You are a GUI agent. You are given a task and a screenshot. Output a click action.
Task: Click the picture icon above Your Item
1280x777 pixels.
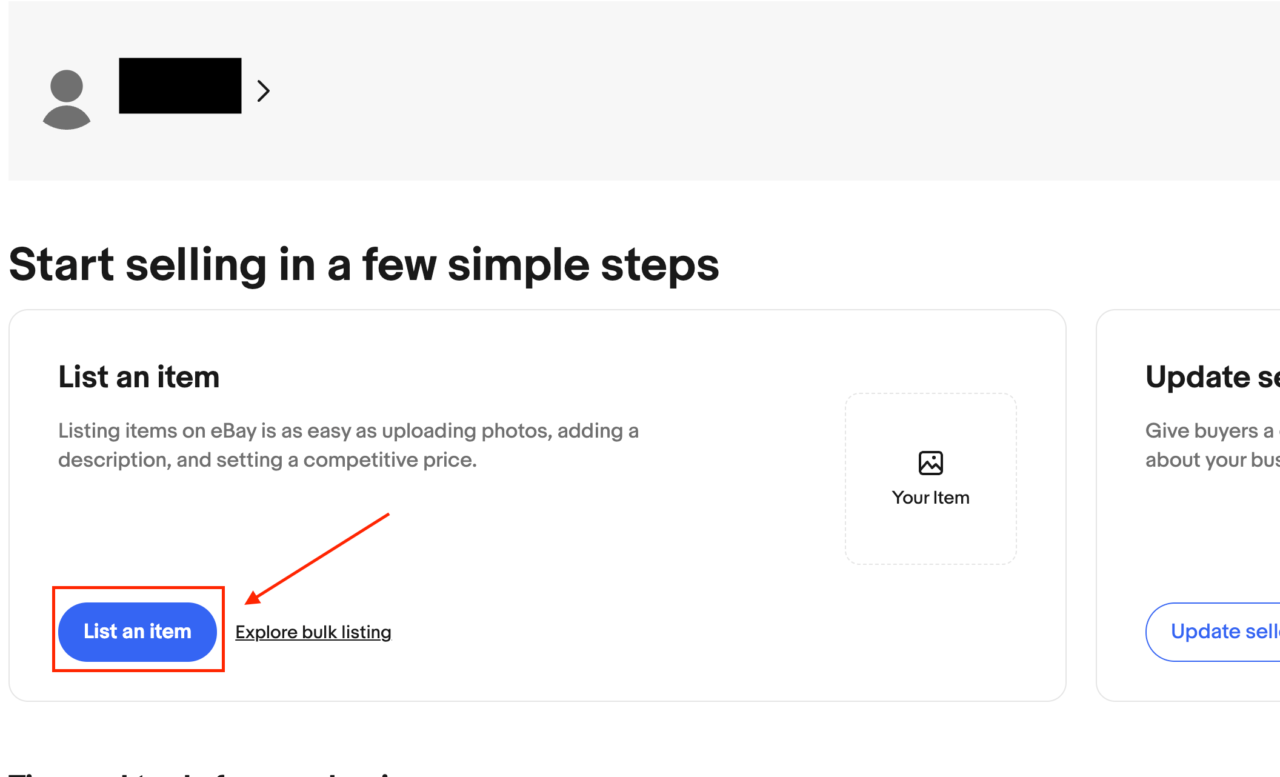[x=931, y=463]
